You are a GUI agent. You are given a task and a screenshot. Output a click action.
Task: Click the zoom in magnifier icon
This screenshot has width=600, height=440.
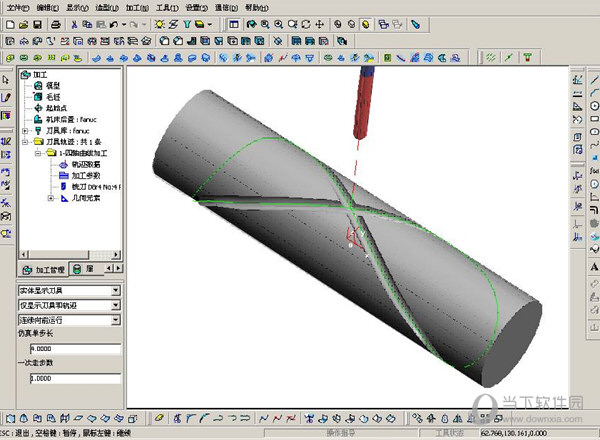coord(279,25)
